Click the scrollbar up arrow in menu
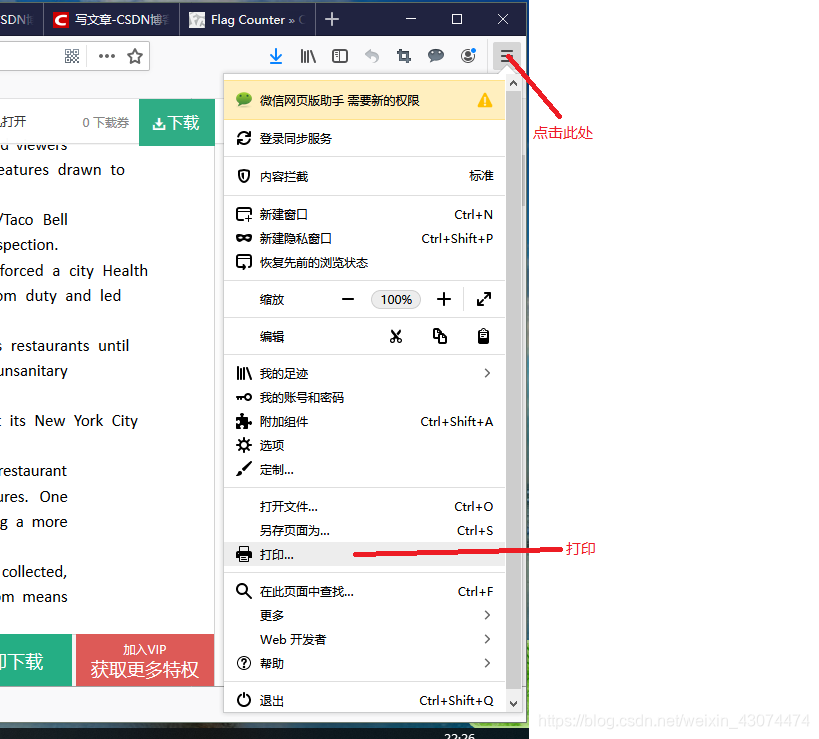 click(513, 84)
